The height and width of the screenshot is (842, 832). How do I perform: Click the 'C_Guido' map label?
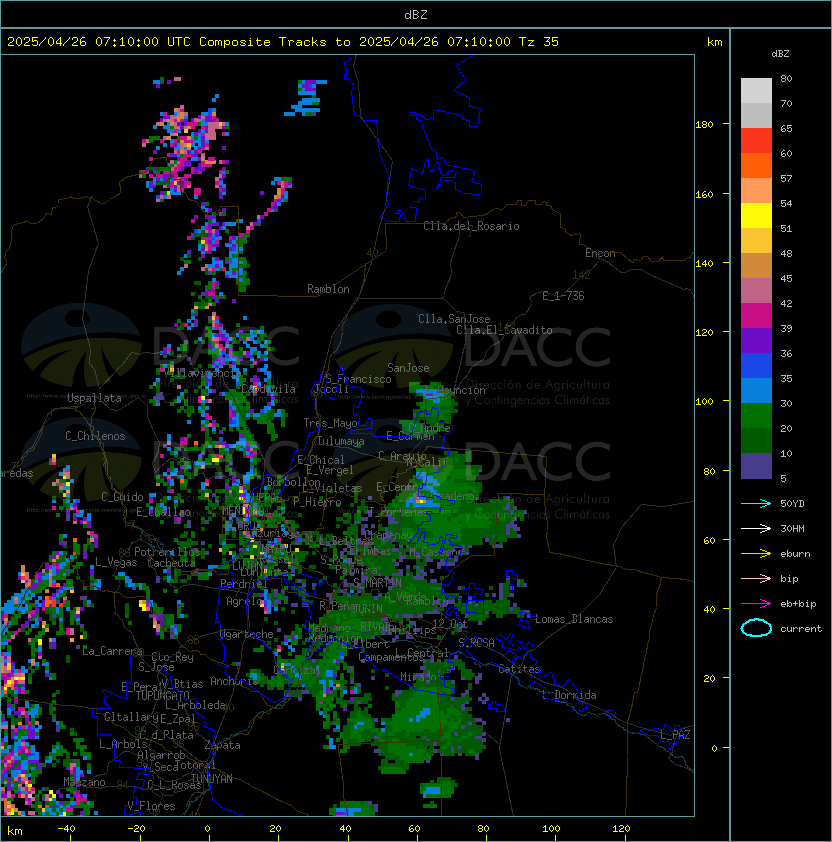[122, 497]
